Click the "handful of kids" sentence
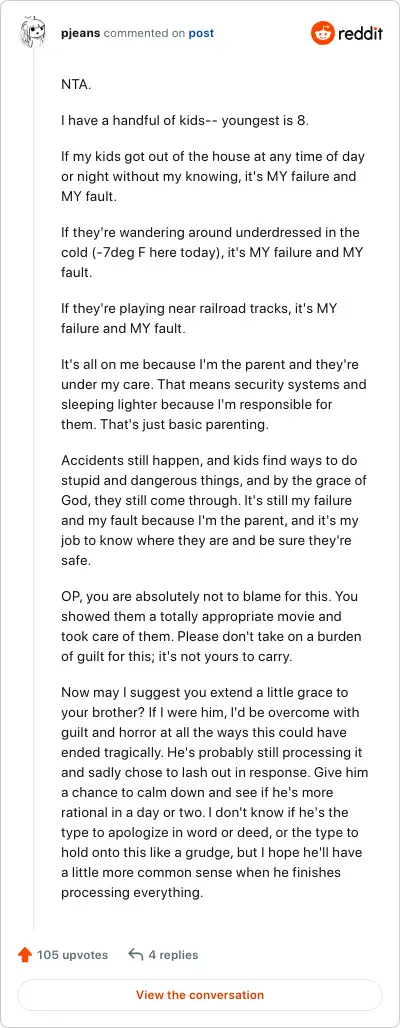 click(184, 121)
